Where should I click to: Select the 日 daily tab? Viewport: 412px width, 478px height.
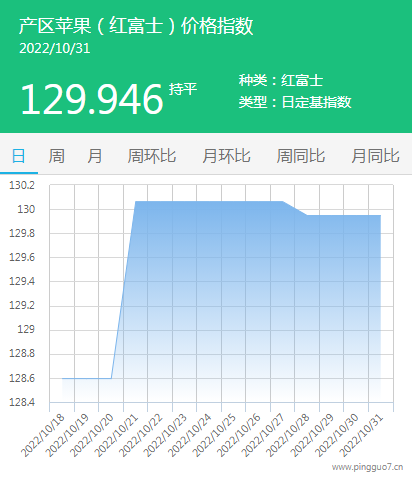(x=19, y=156)
